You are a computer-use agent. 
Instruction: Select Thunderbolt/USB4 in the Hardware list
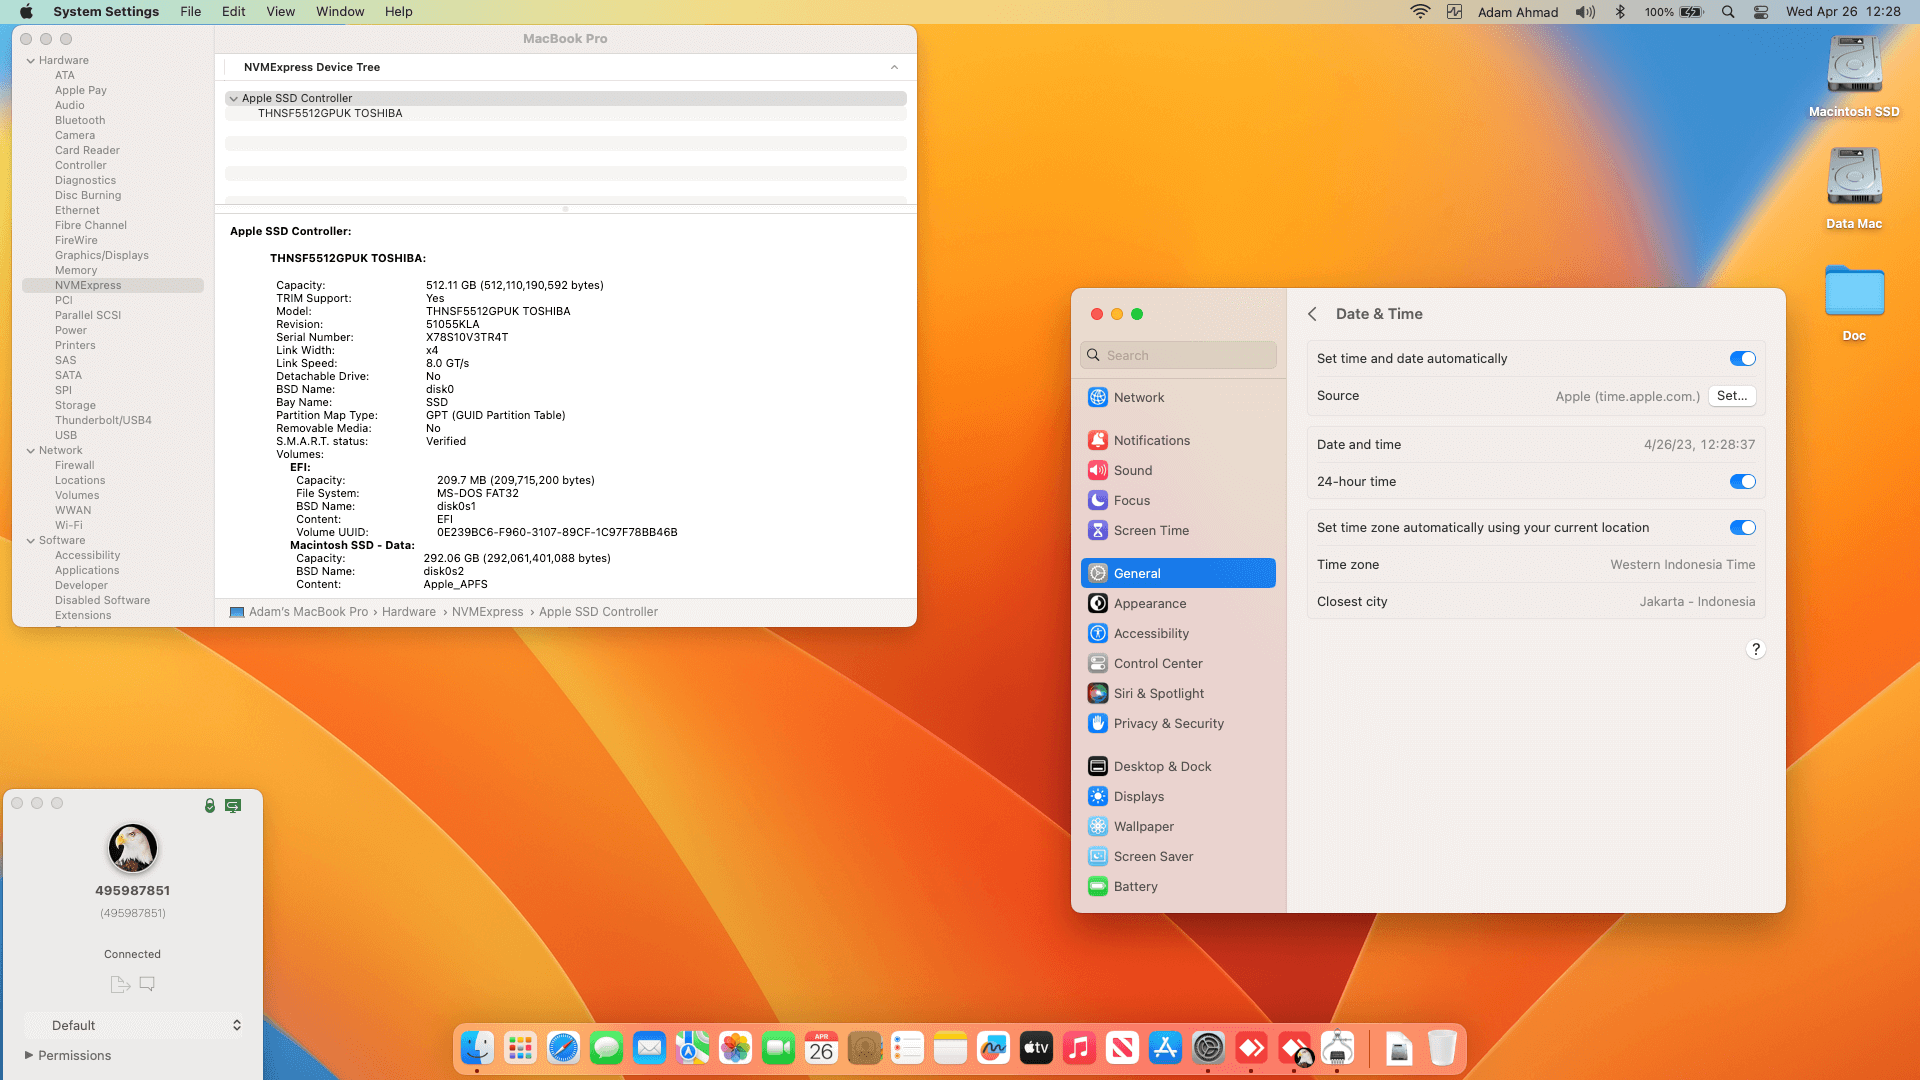click(x=103, y=421)
